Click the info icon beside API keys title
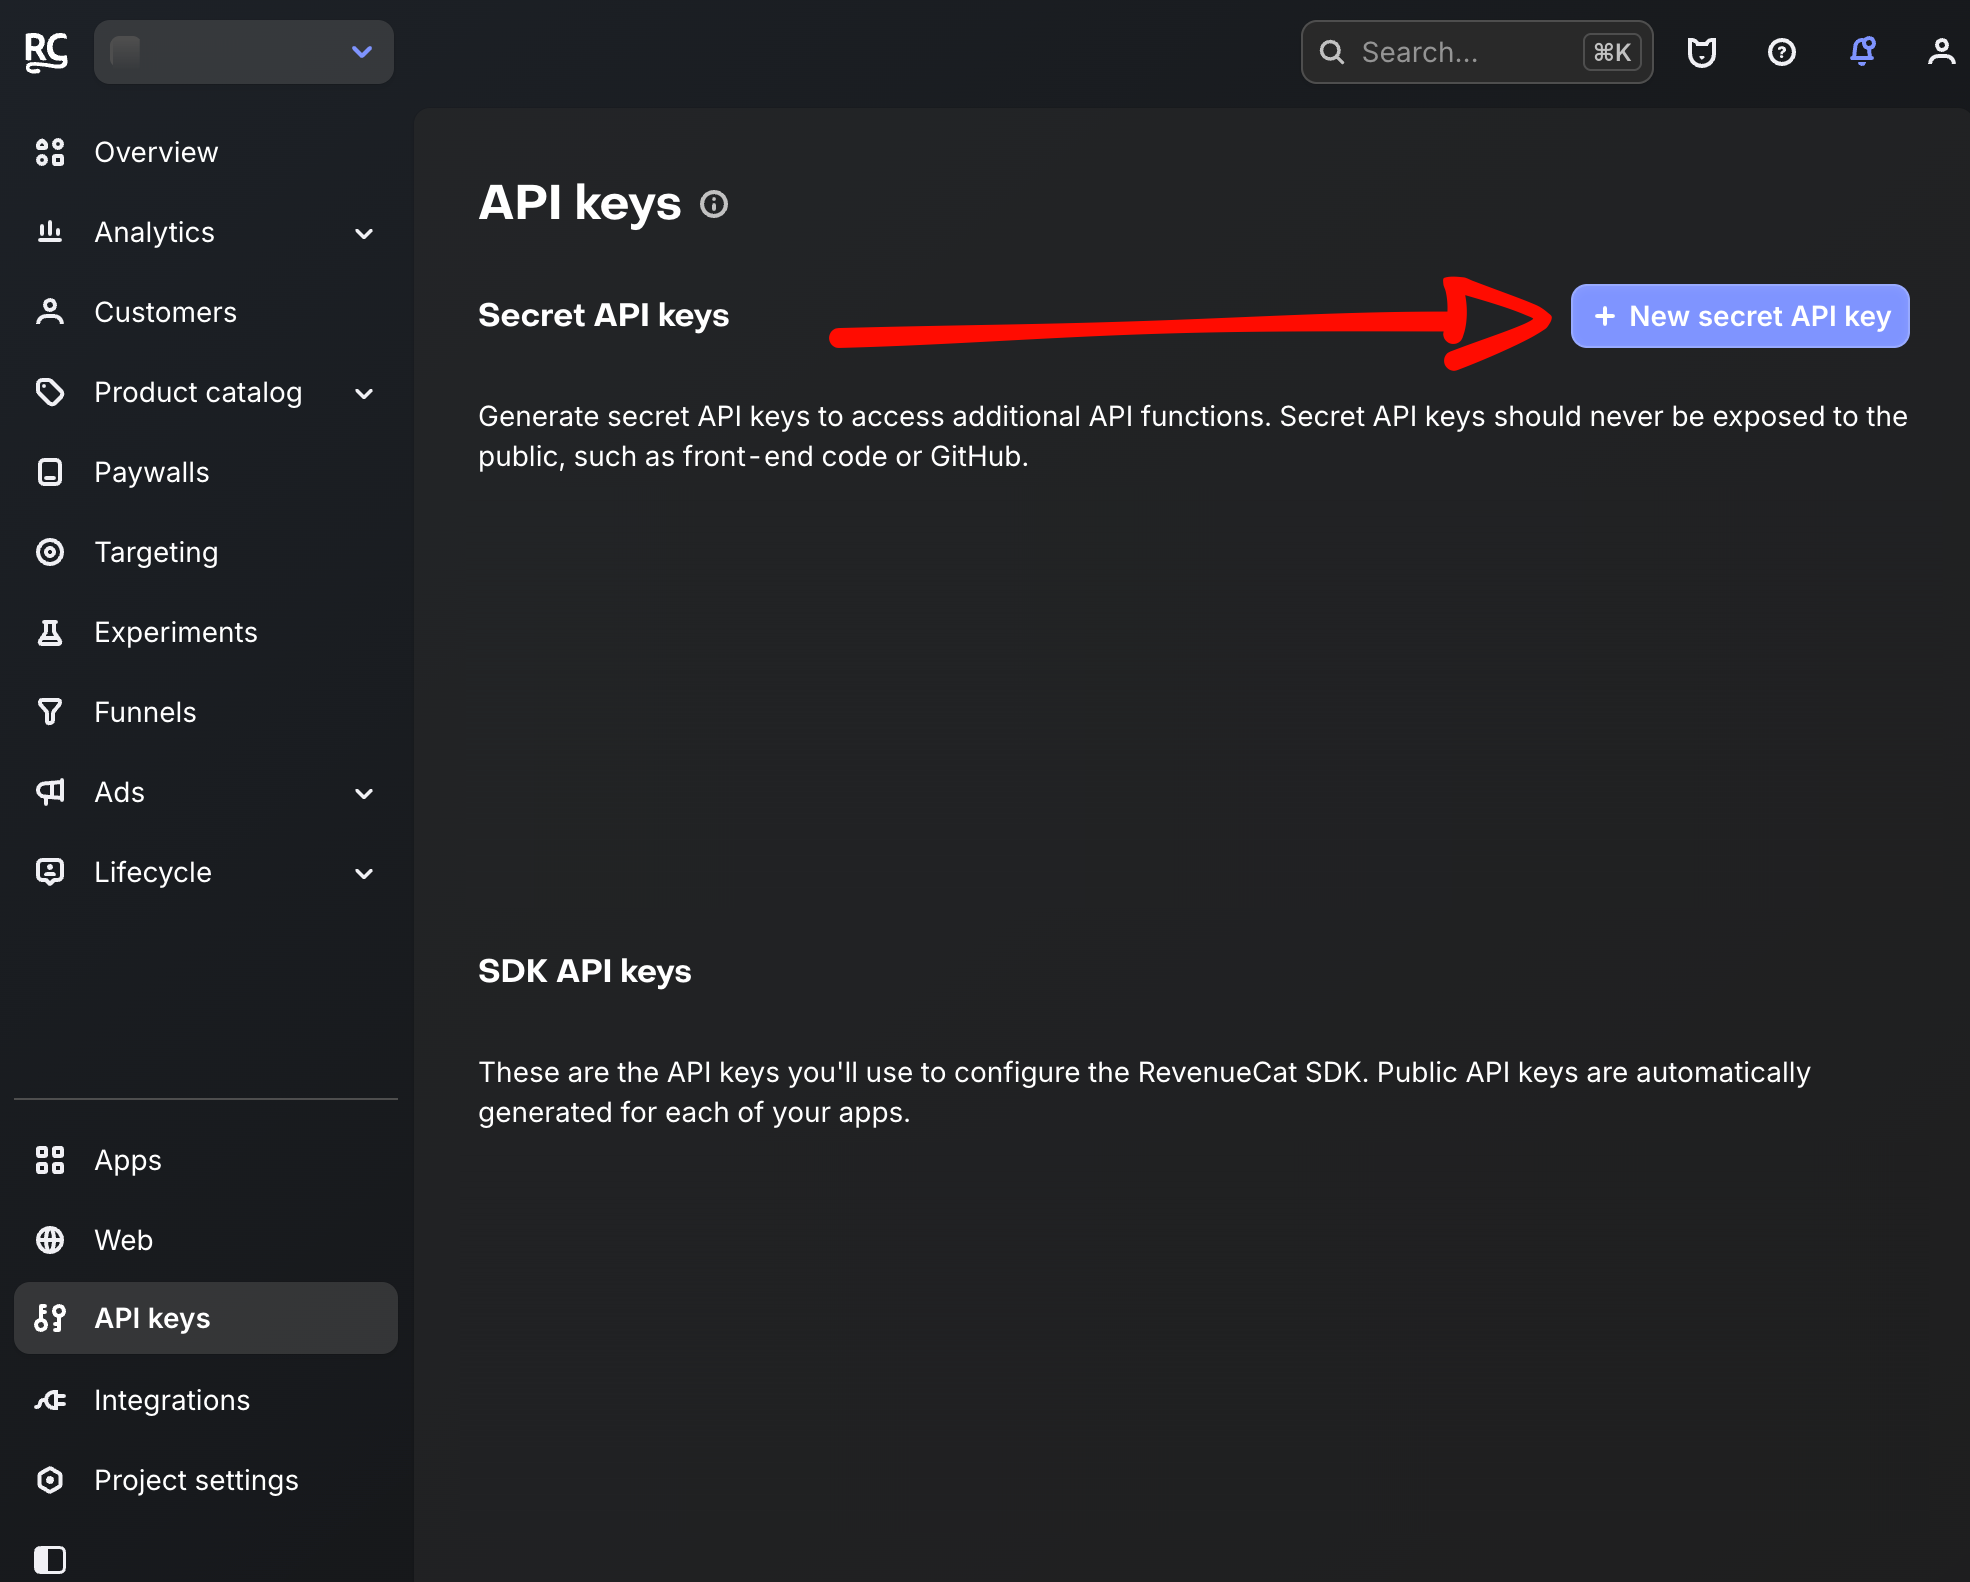 click(714, 204)
